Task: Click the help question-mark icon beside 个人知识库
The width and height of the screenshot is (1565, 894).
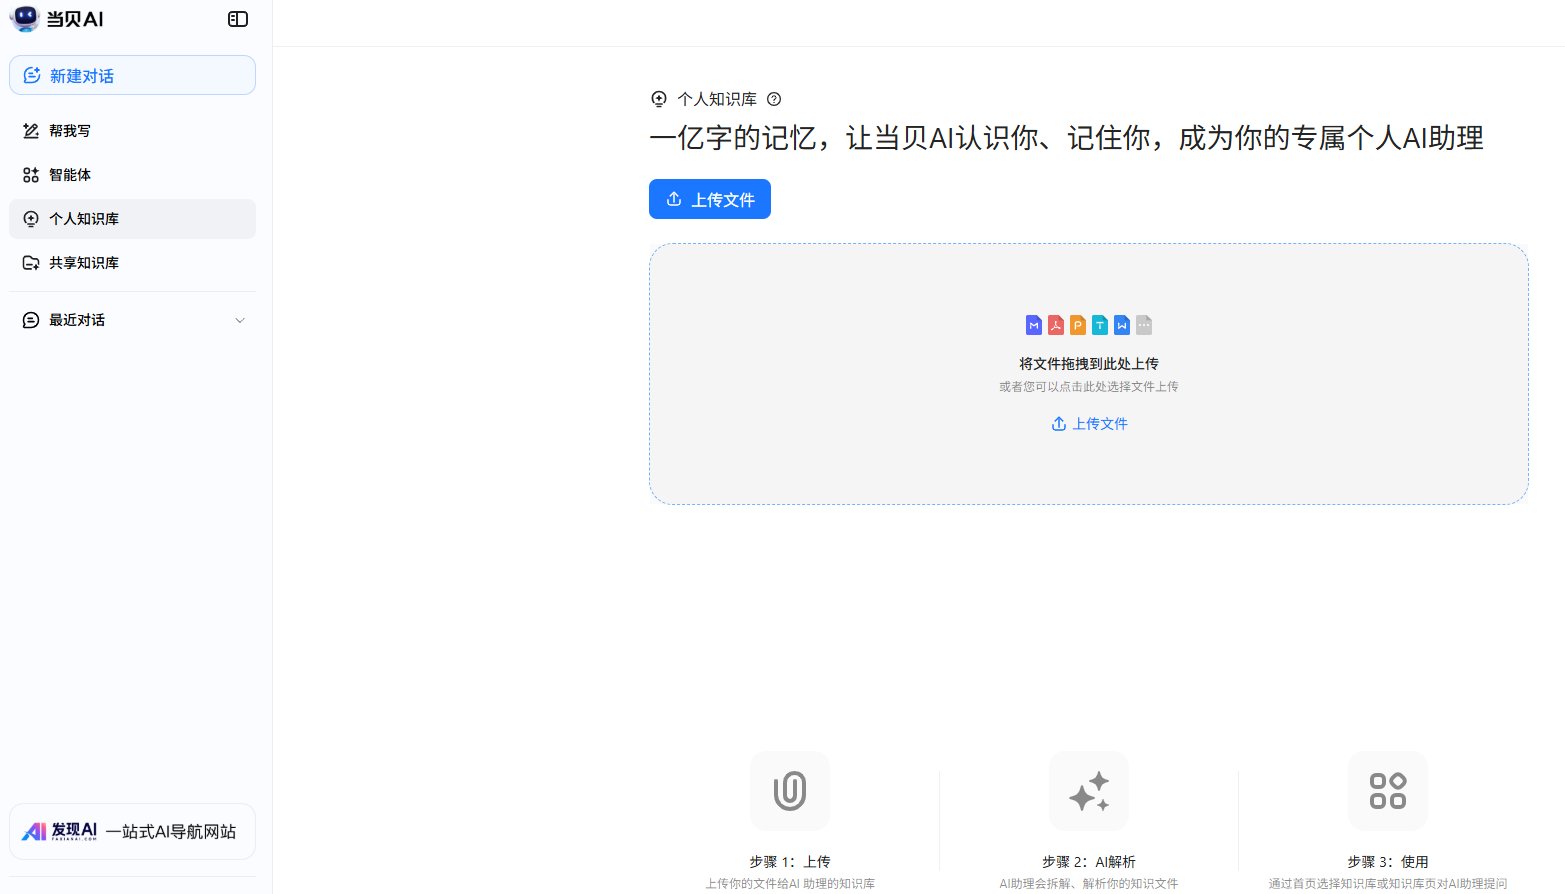Action: tap(774, 99)
